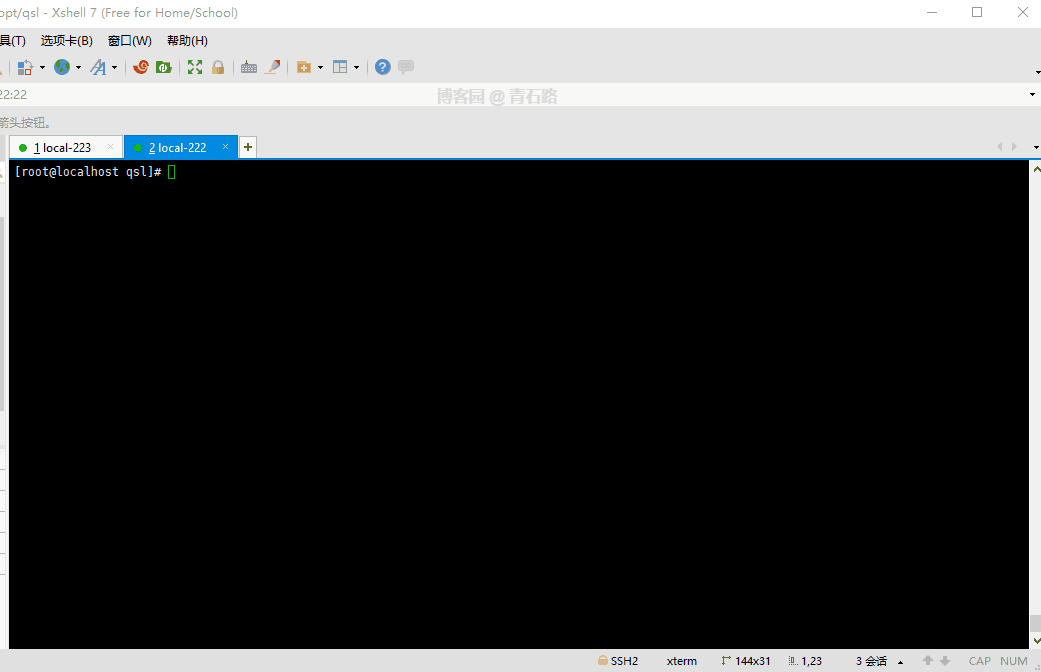The width and height of the screenshot is (1041, 672).
Task: Click the terminal scrollbar down arrow
Action: click(1036, 641)
